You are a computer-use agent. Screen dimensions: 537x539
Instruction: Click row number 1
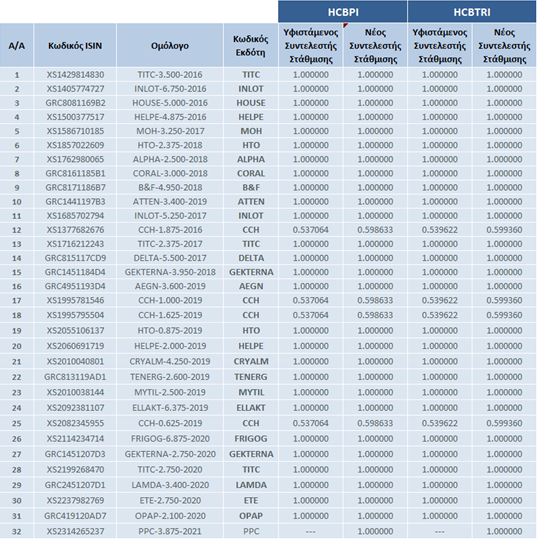coord(17,75)
